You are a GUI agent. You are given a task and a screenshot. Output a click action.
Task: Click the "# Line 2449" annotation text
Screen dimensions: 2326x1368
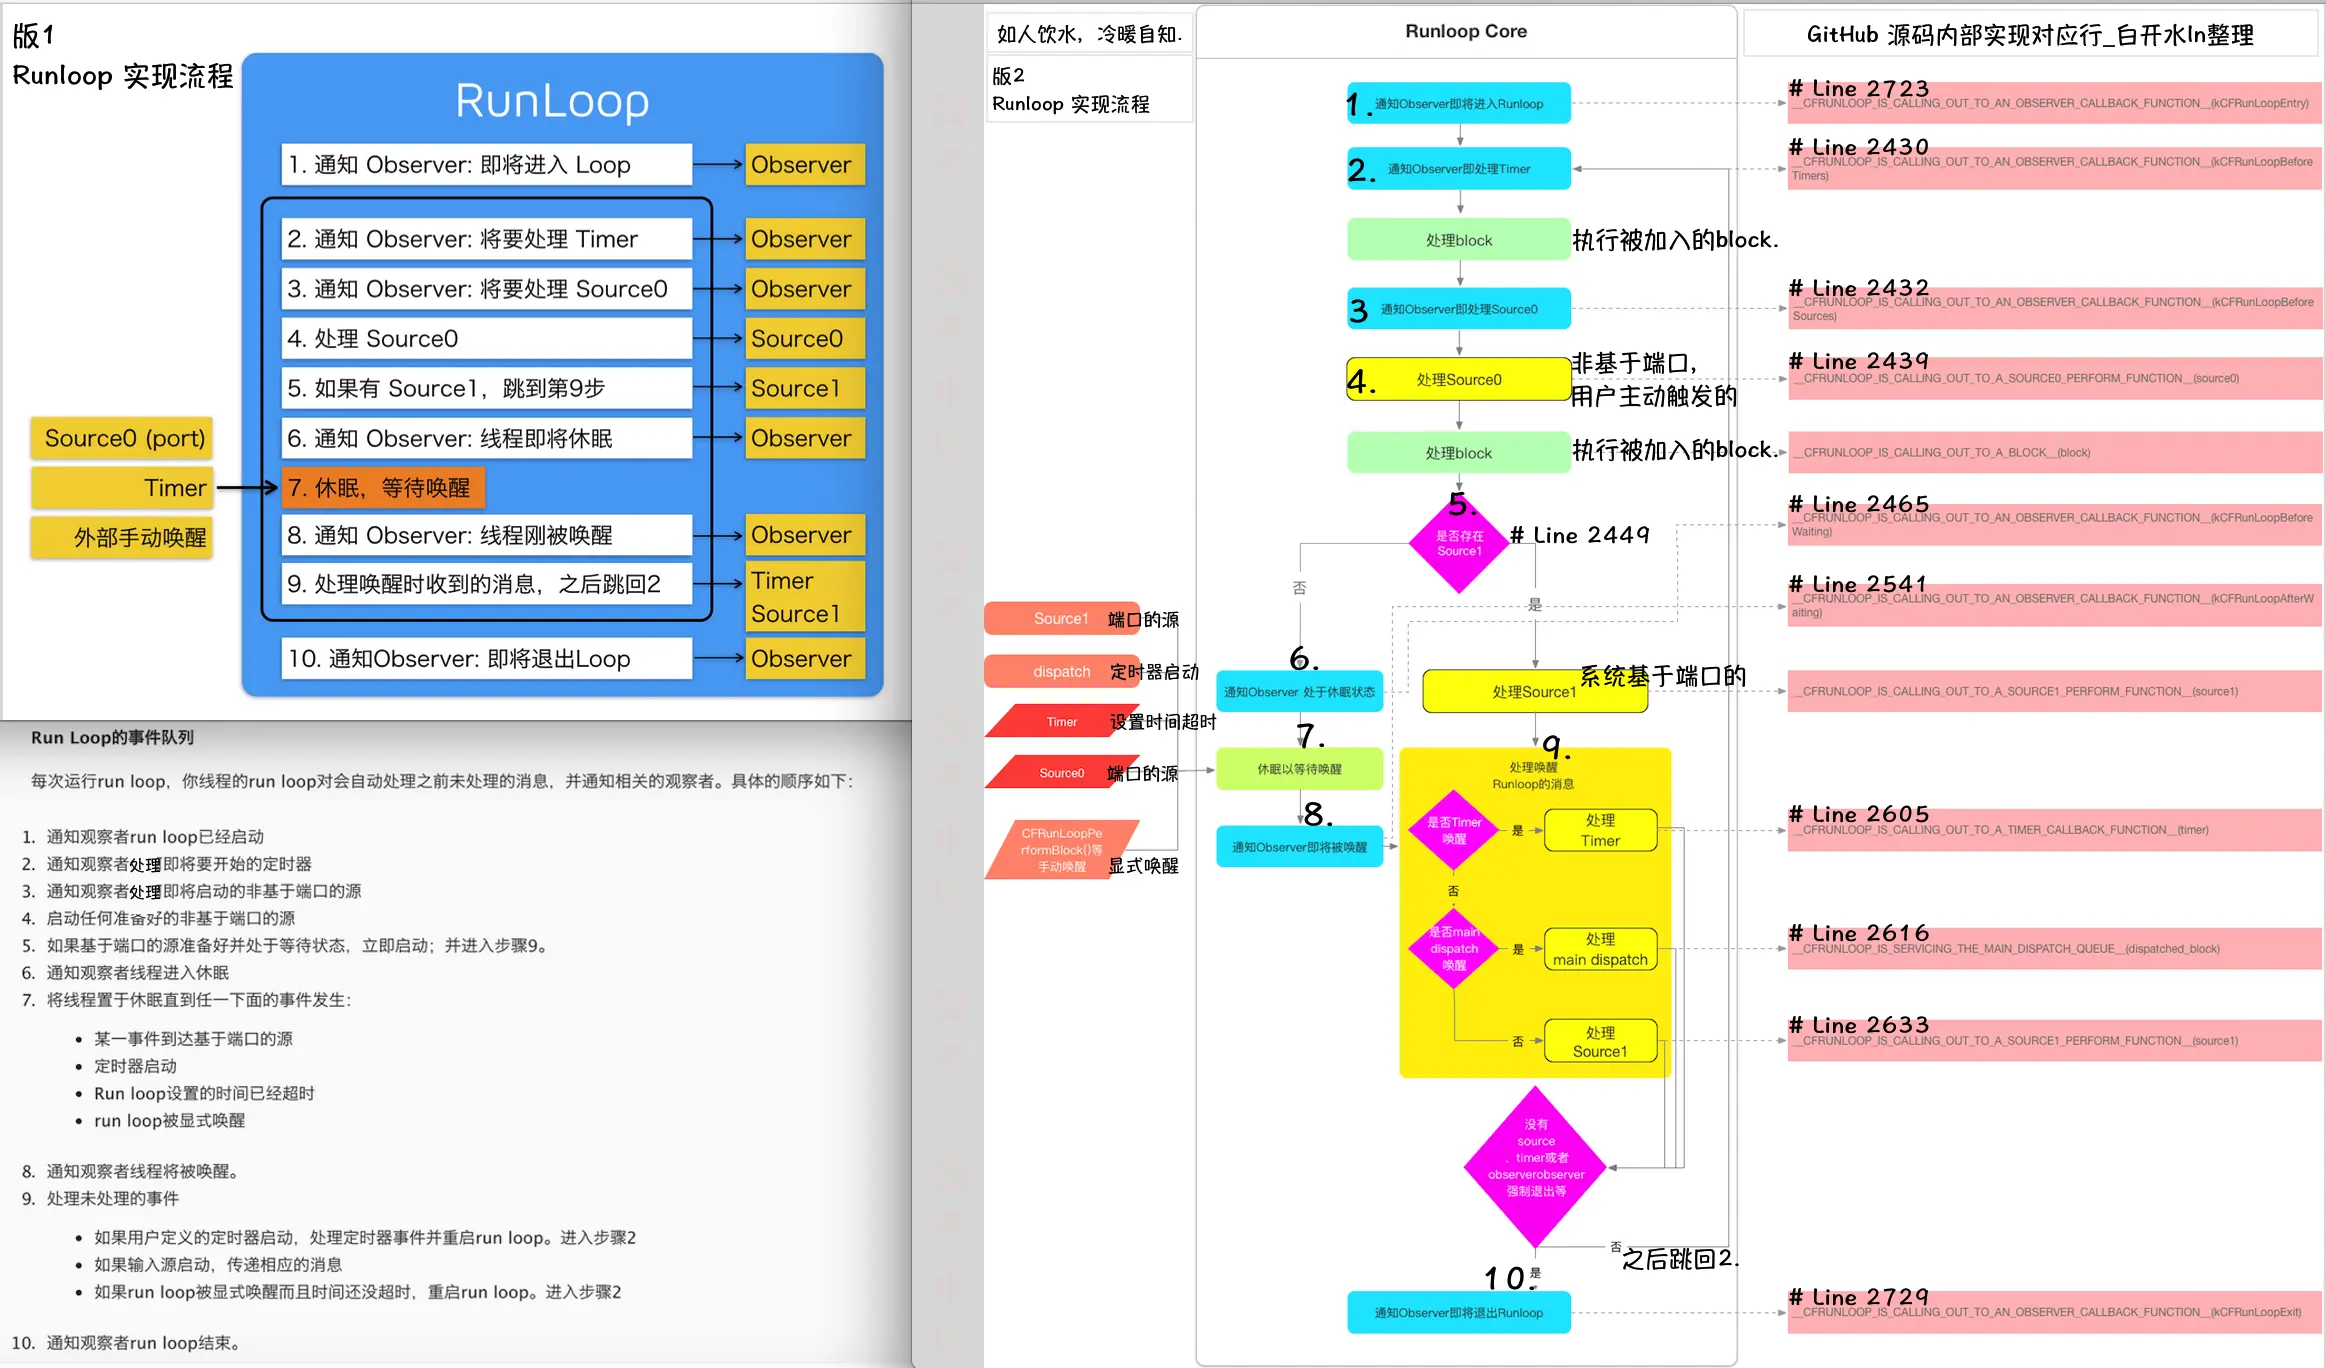point(1580,536)
